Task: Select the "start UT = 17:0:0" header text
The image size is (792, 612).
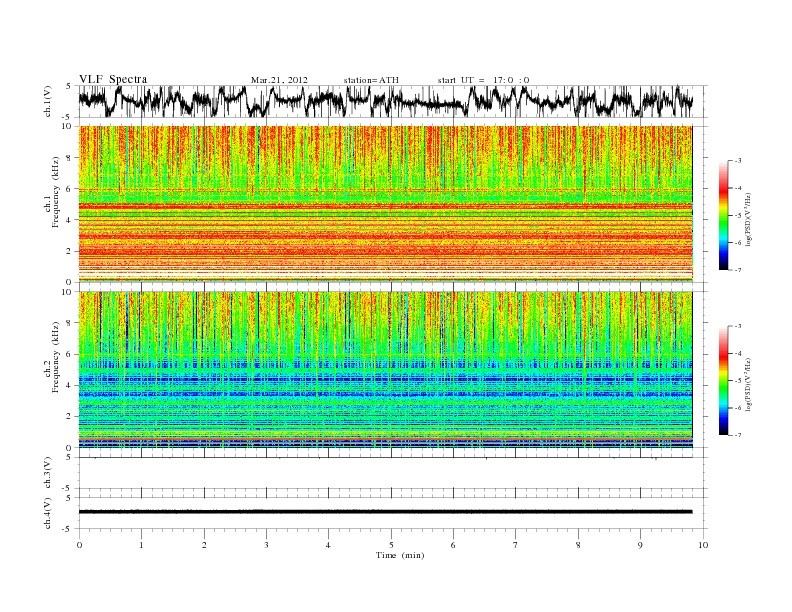Action: click(x=484, y=80)
